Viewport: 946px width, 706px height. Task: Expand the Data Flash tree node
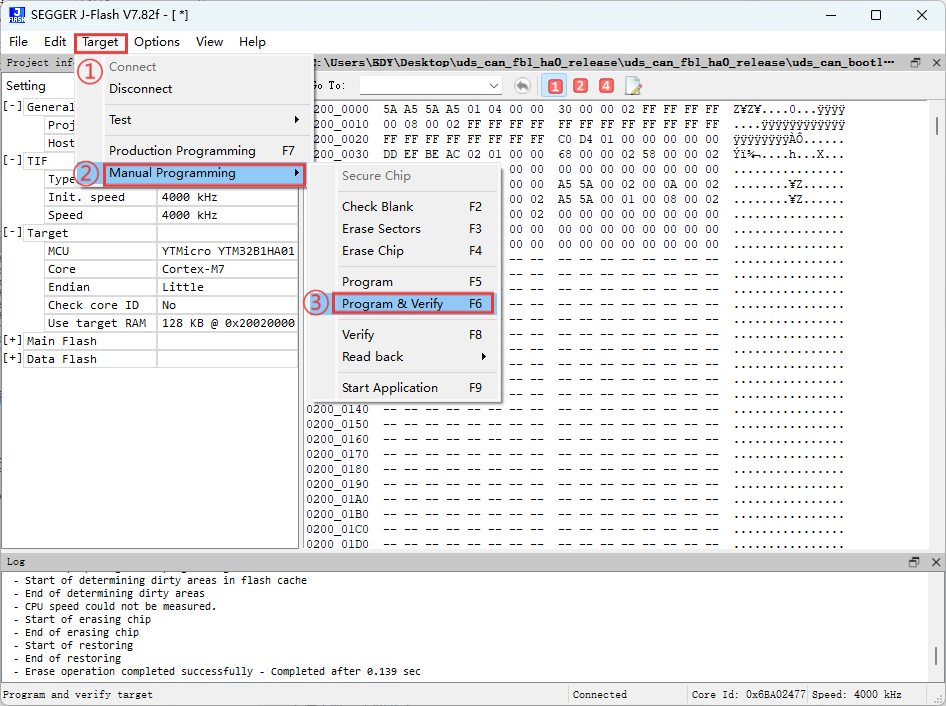click(12, 359)
